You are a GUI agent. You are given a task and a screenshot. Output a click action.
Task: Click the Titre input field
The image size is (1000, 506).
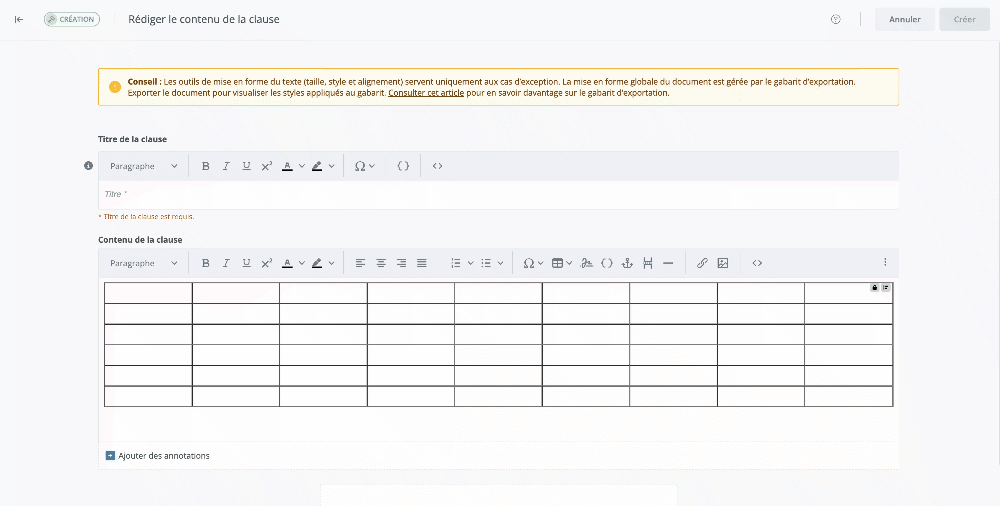tap(498, 194)
